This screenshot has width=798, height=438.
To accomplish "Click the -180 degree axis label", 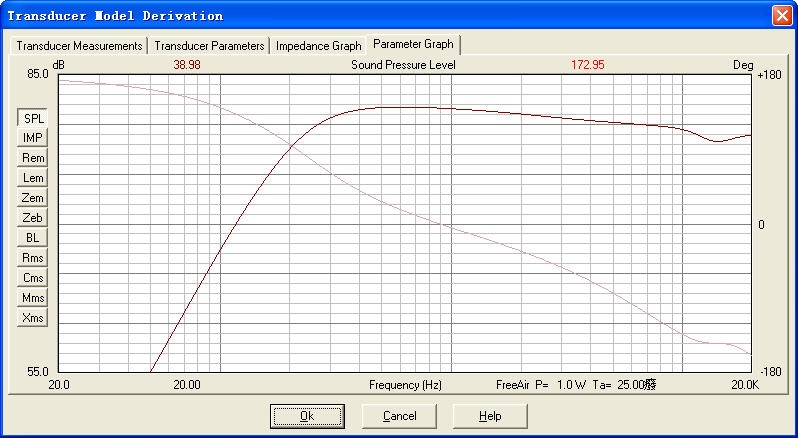I will tap(769, 372).
